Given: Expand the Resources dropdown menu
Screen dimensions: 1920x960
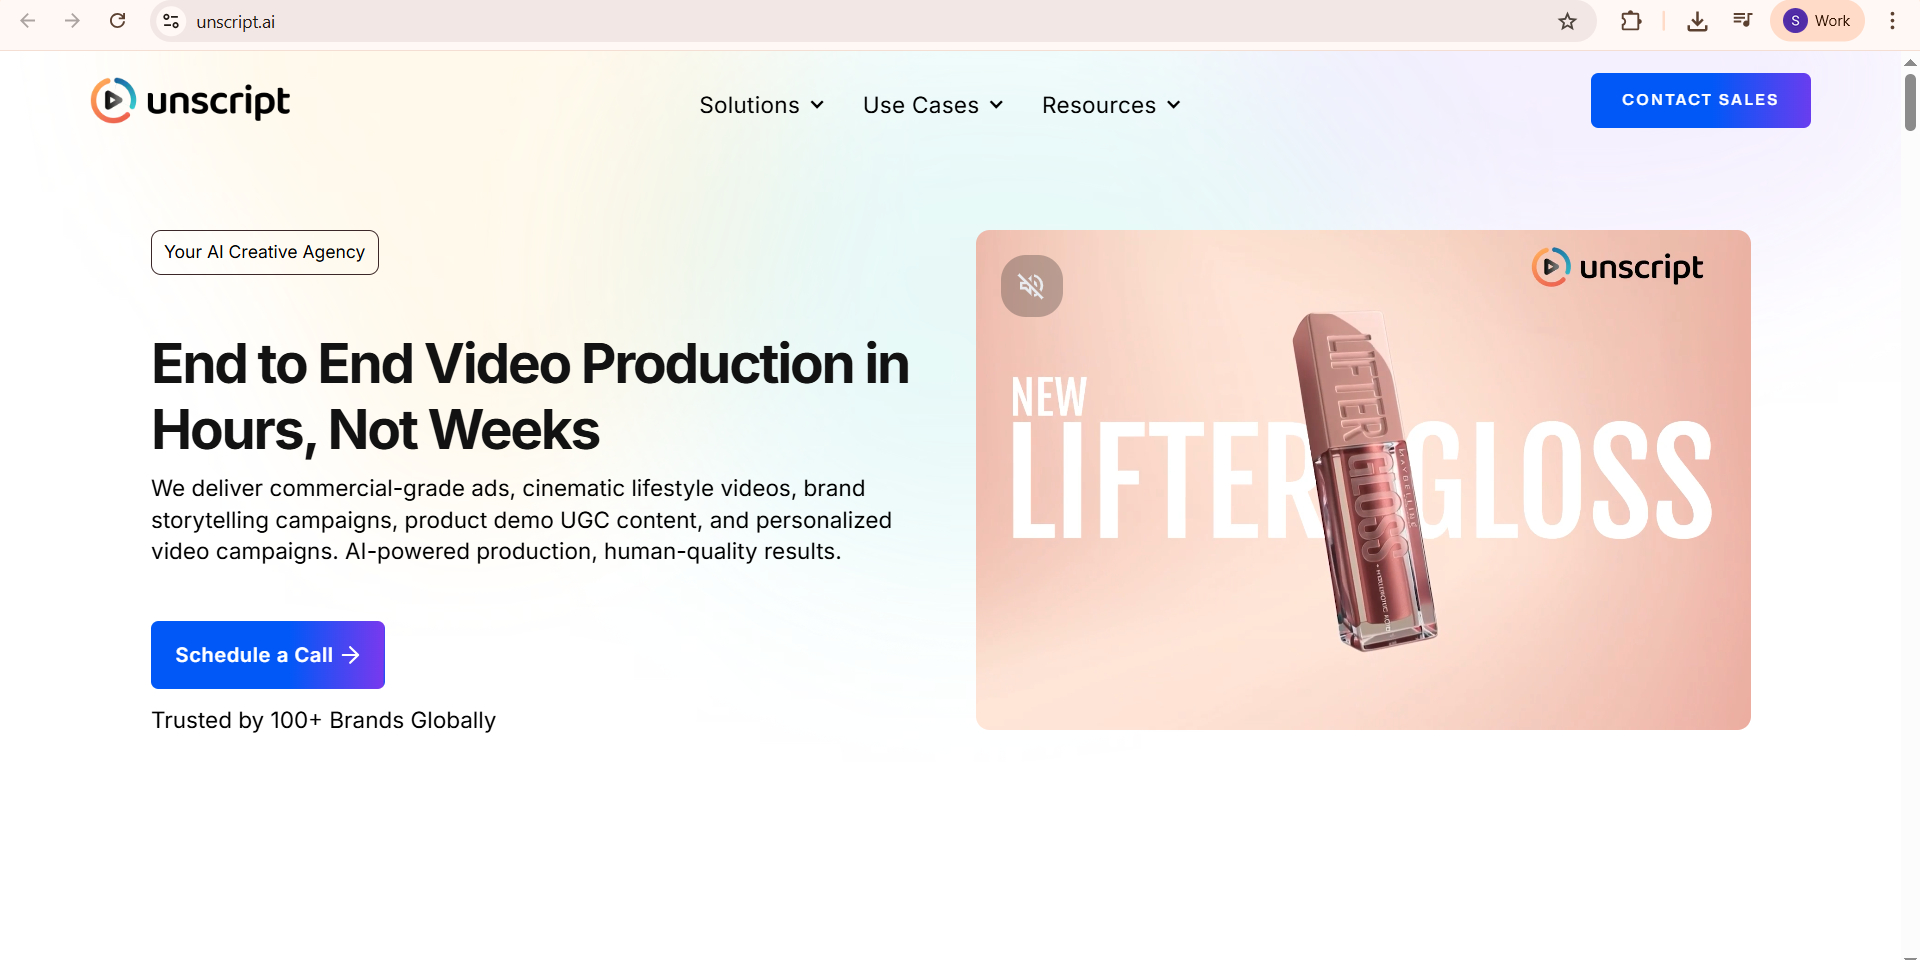Looking at the screenshot, I should pos(1111,105).
